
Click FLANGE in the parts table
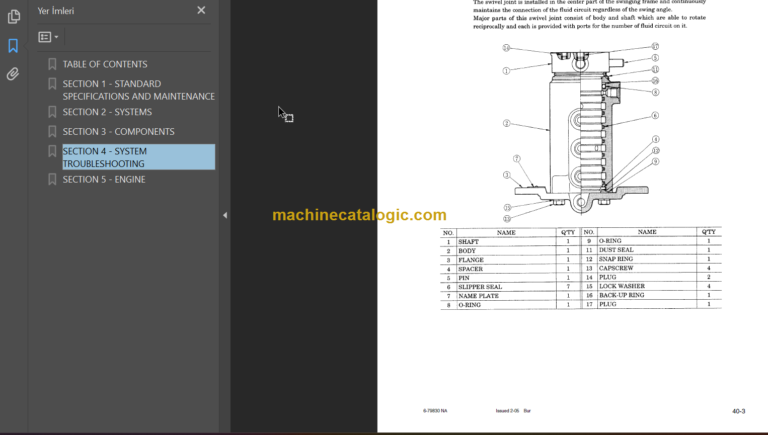(471, 260)
